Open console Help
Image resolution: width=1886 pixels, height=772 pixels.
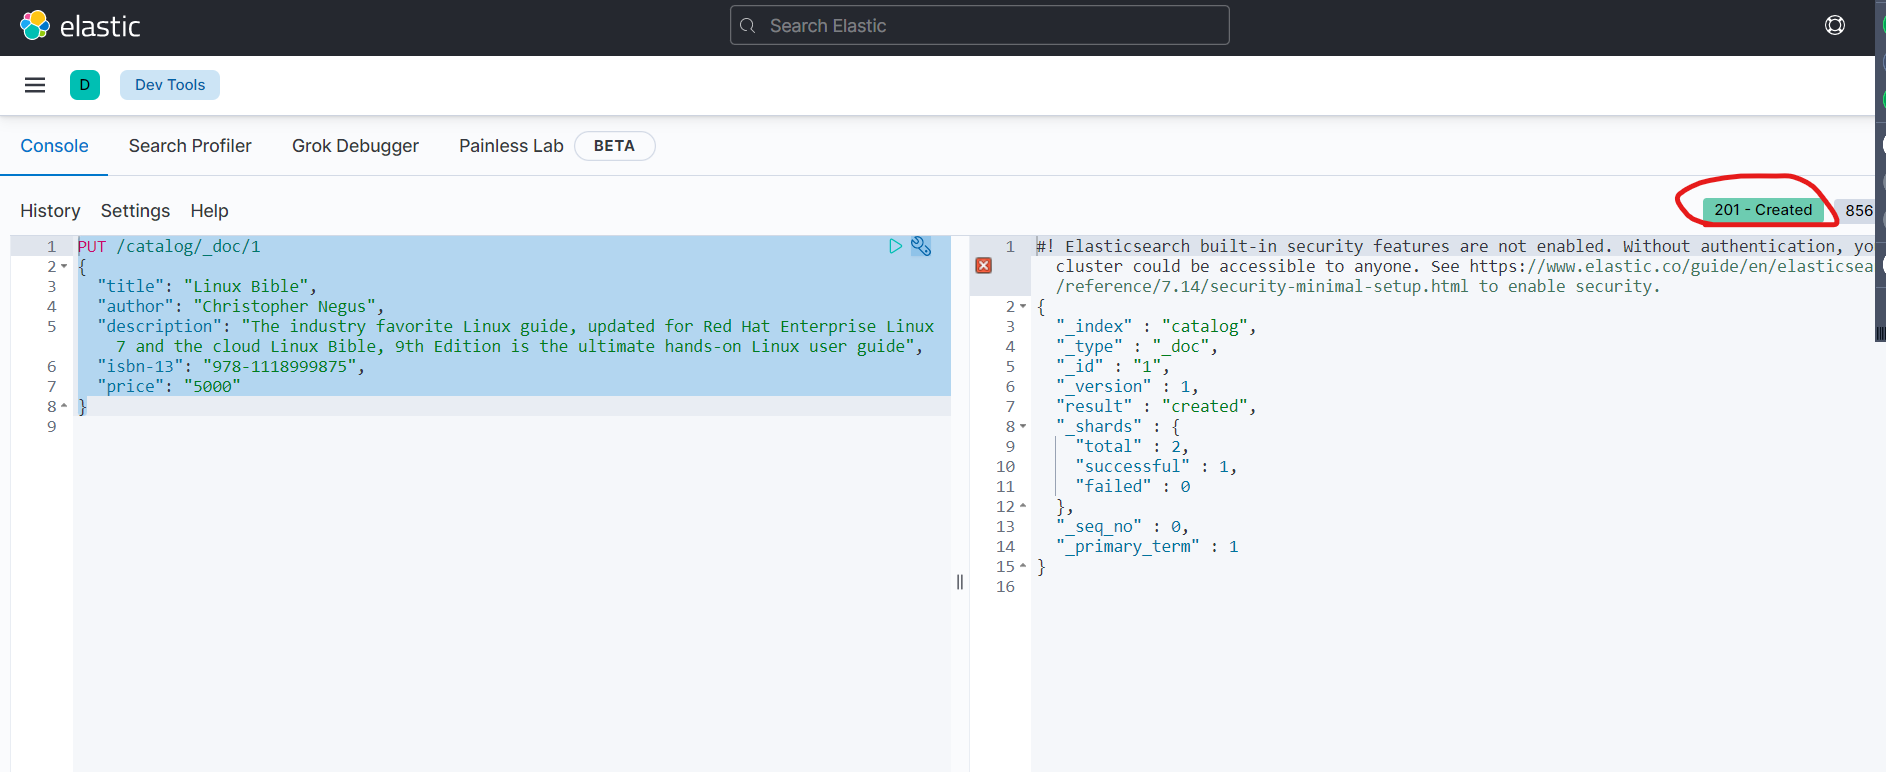click(209, 211)
